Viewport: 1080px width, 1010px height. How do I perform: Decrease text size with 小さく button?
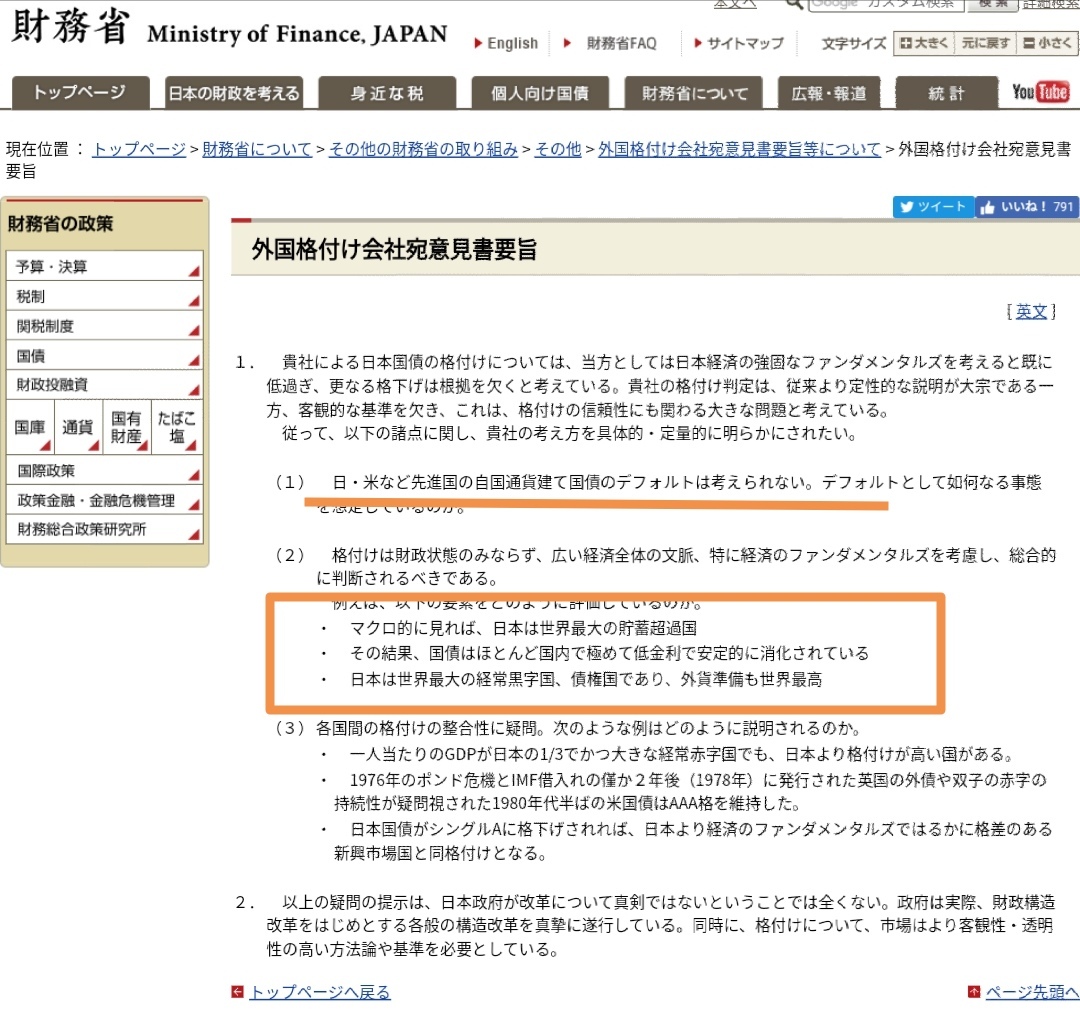[x=1047, y=43]
